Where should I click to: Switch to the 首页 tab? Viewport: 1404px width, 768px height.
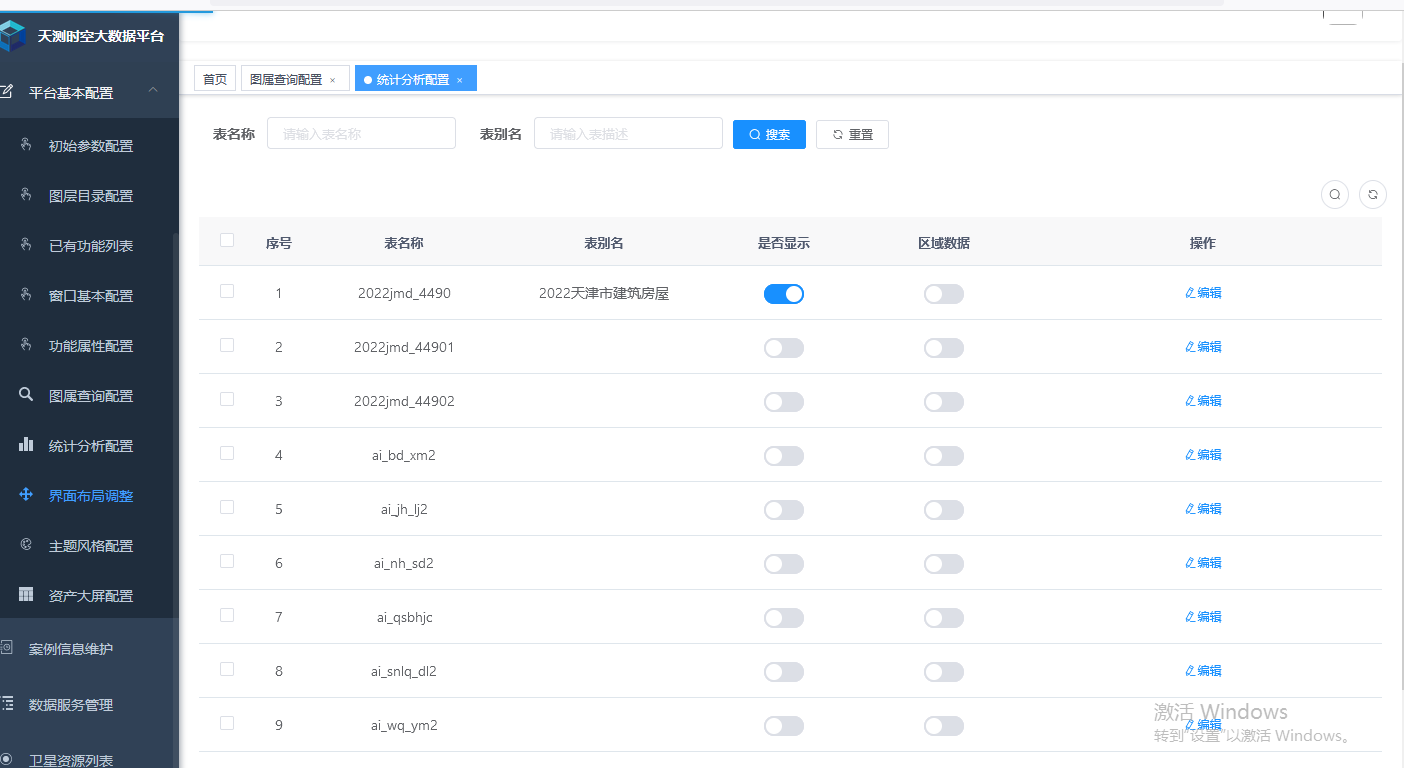coord(214,77)
